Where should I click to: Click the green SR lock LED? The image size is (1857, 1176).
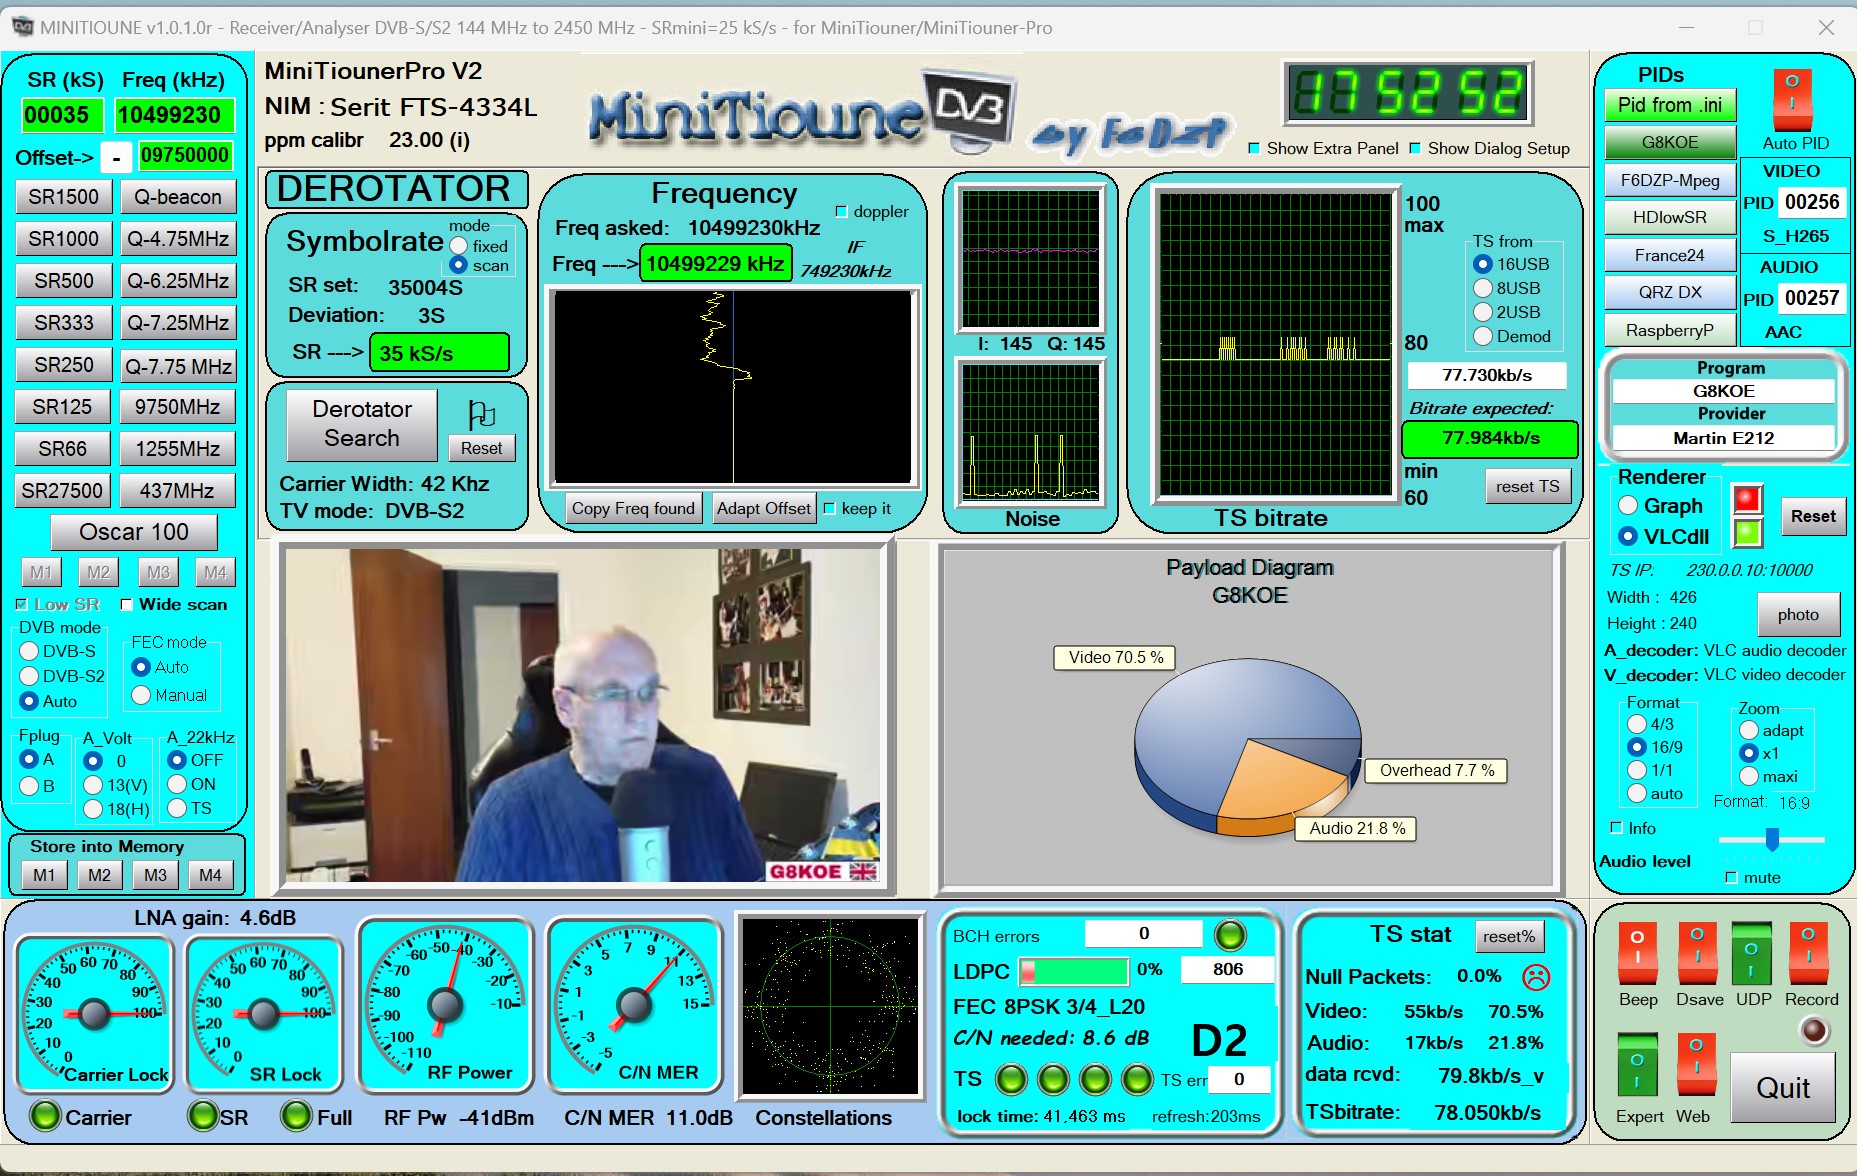tap(203, 1116)
